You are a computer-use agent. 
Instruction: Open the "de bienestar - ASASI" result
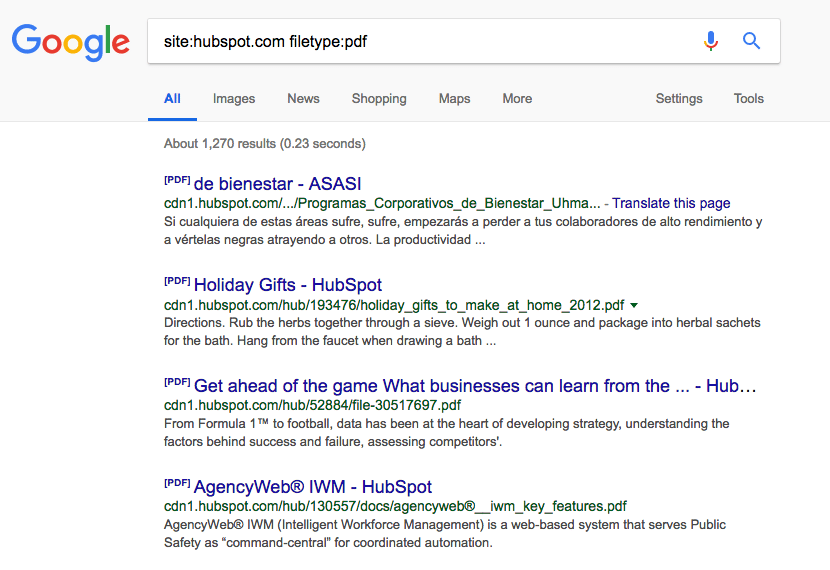coord(277,184)
